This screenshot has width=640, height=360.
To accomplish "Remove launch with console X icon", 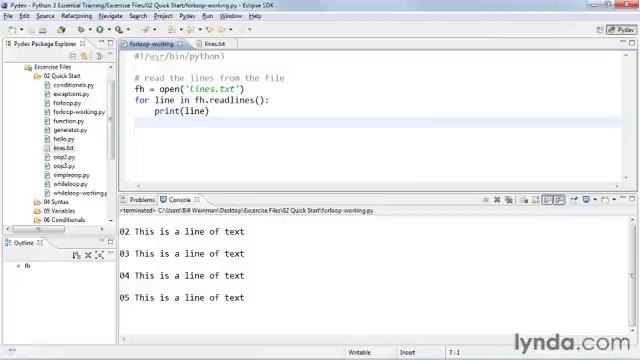I will pyautogui.click(x=497, y=200).
